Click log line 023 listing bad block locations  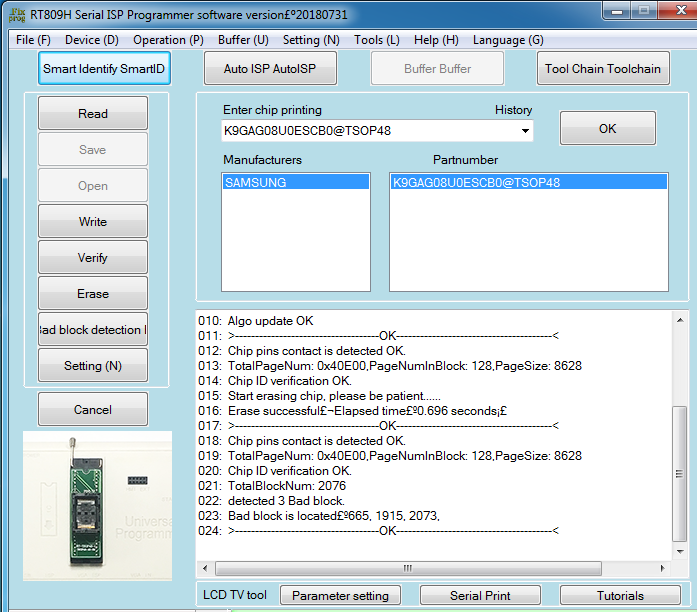point(319,516)
